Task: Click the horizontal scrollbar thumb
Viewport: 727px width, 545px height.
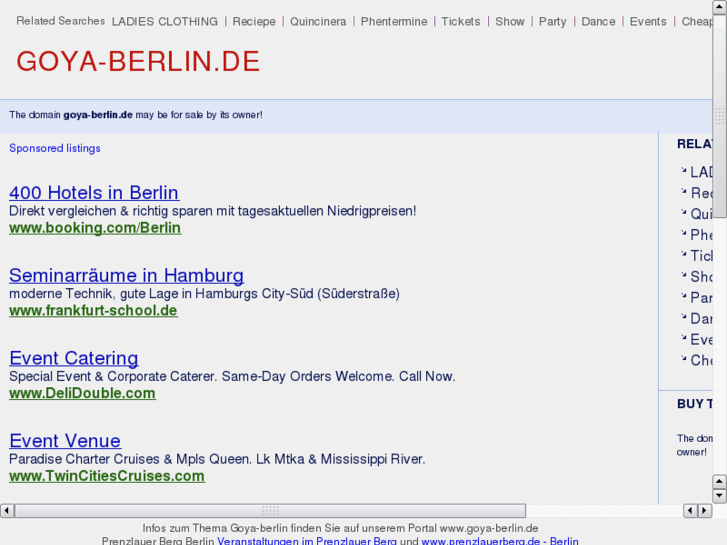Action: pos(270,511)
